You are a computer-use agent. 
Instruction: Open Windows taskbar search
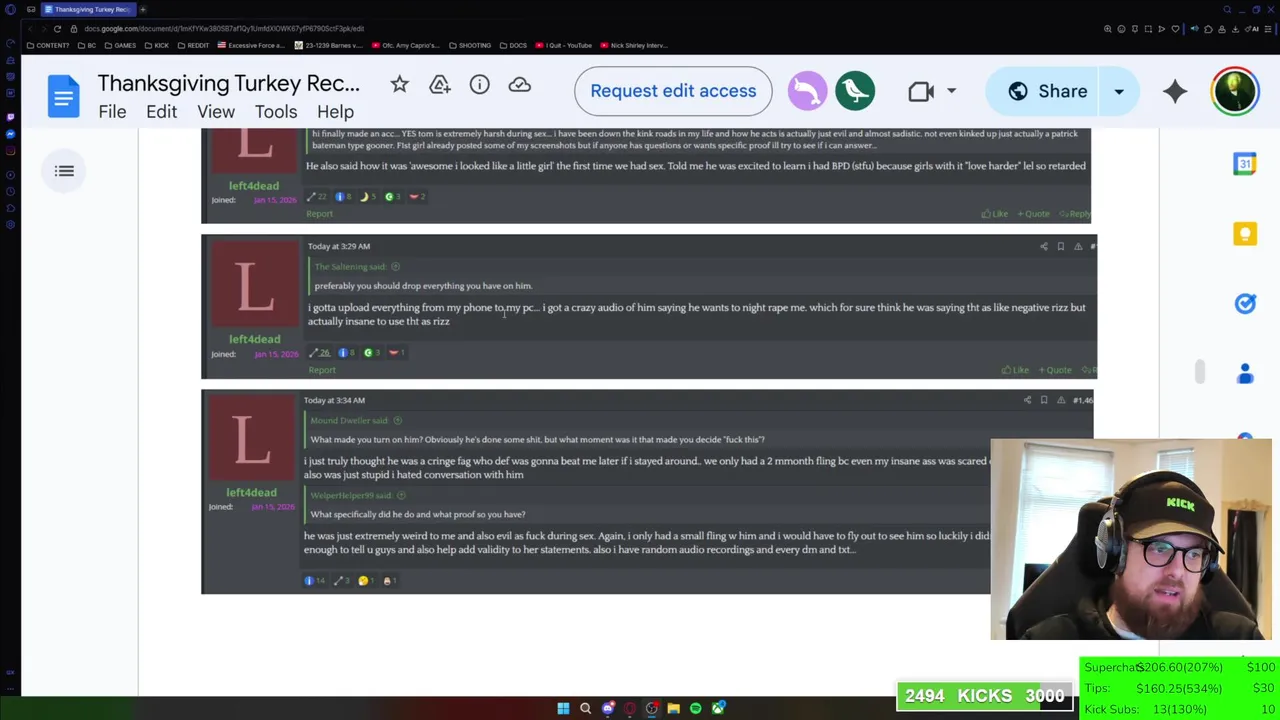pyautogui.click(x=585, y=708)
